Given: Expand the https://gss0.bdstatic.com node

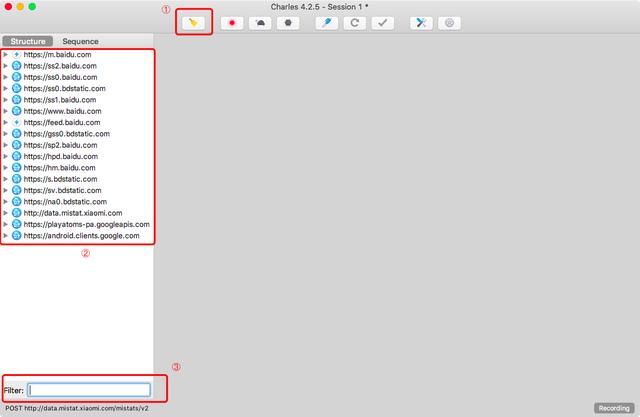Looking at the screenshot, I should 5,133.
